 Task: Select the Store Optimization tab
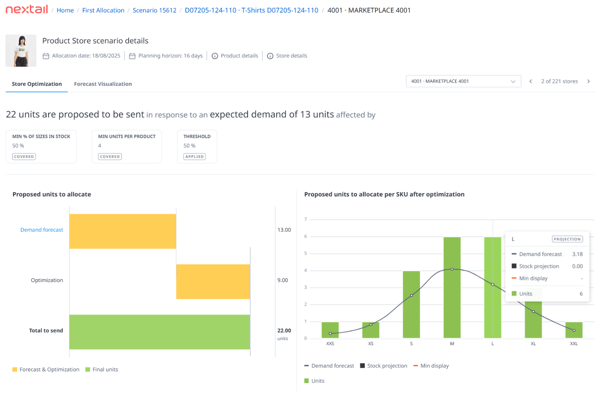37,84
